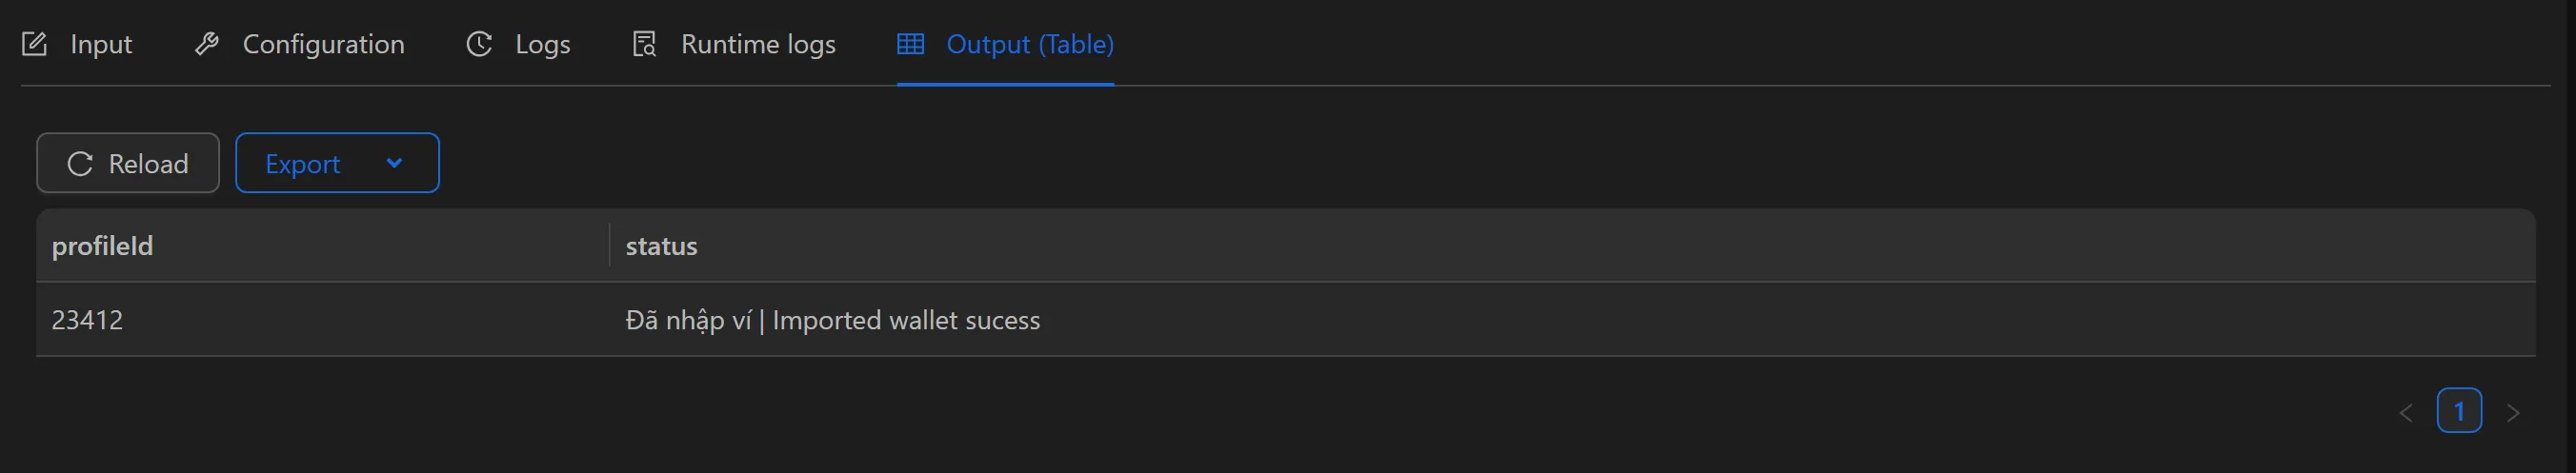
Task: Open the Export menu button
Action: tap(303, 164)
